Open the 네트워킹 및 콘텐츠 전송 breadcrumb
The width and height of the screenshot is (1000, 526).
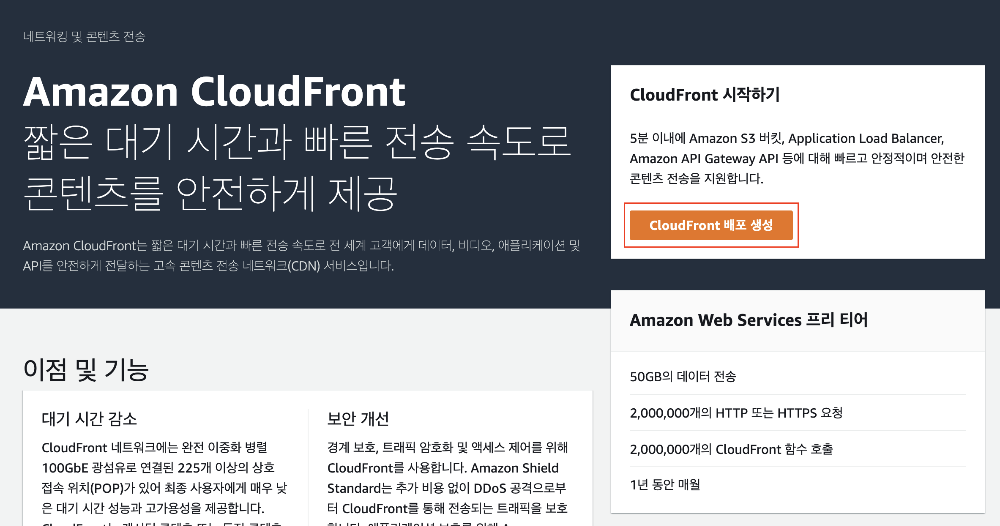point(84,37)
